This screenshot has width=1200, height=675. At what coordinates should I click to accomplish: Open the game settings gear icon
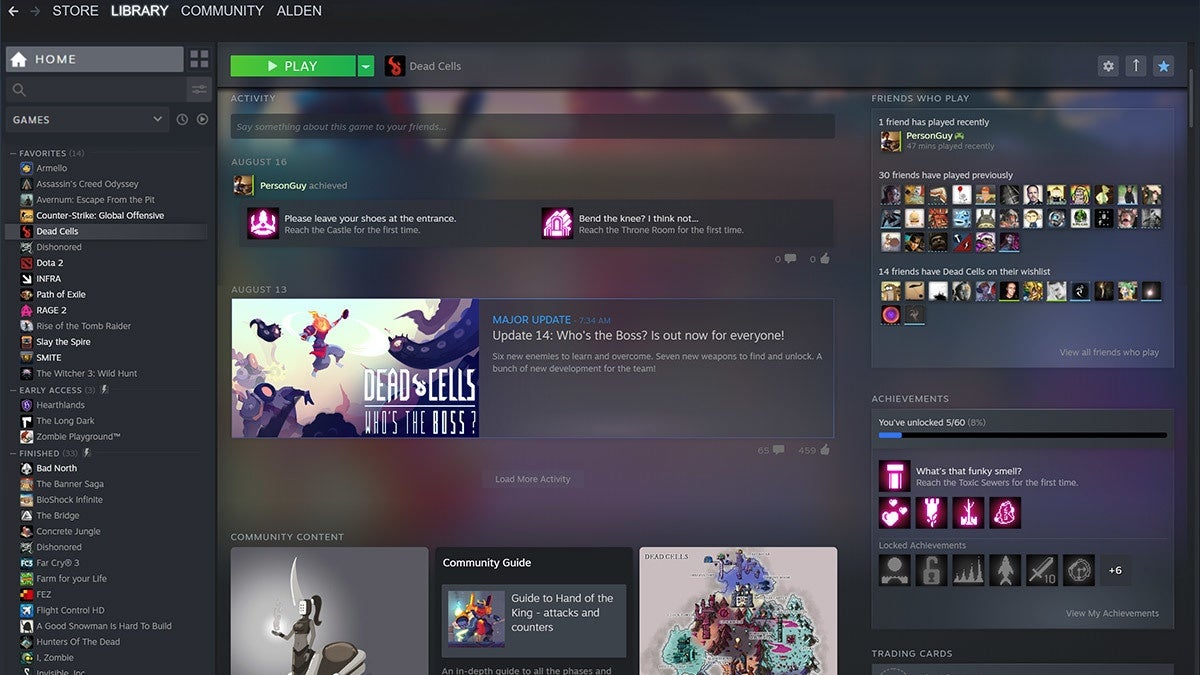pyautogui.click(x=1108, y=65)
